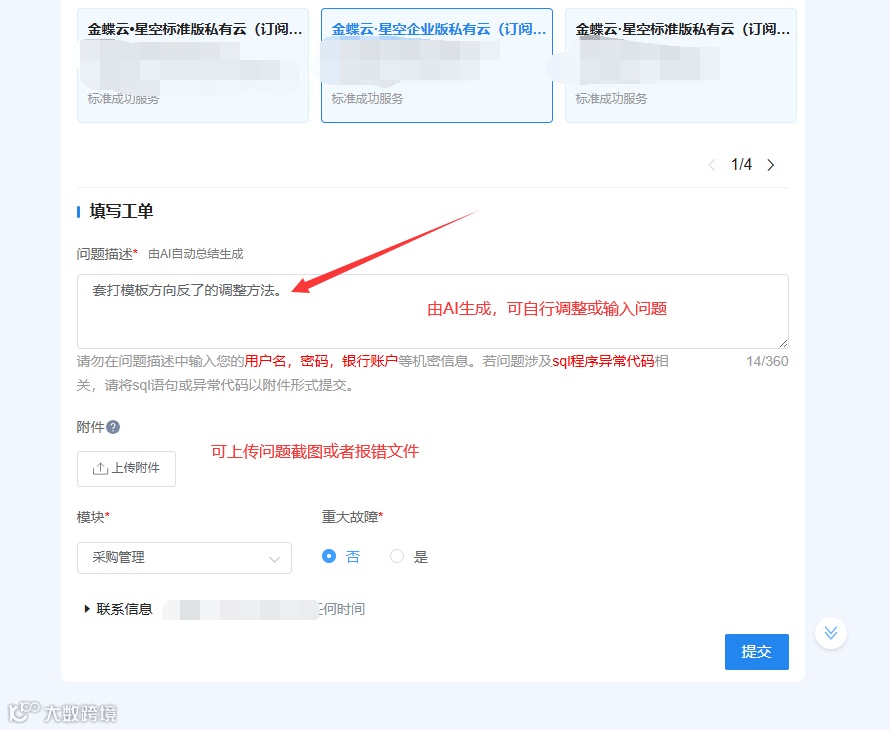Viewport: 890px width, 730px height.
Task: Select the third 金蝶云·星空标准版私有云 card
Action: pos(681,65)
